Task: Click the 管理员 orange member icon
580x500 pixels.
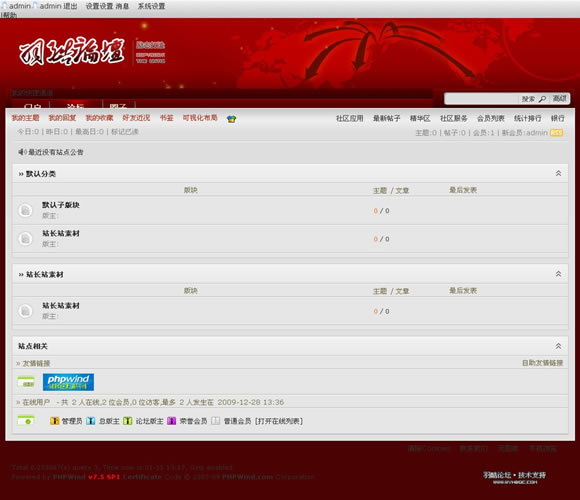Action: (x=54, y=421)
